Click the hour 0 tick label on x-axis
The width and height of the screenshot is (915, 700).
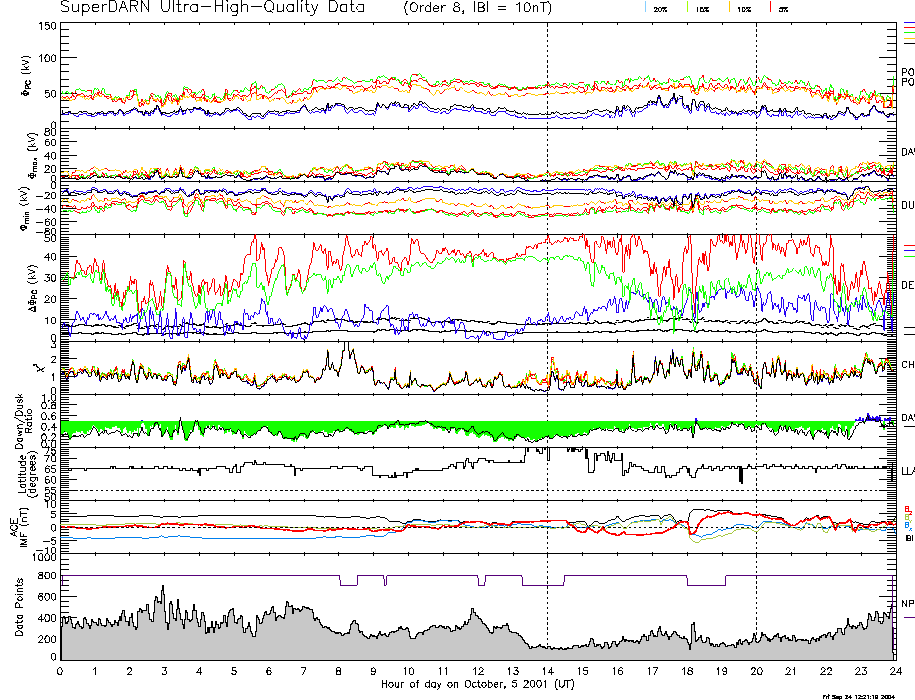pyautogui.click(x=61, y=671)
